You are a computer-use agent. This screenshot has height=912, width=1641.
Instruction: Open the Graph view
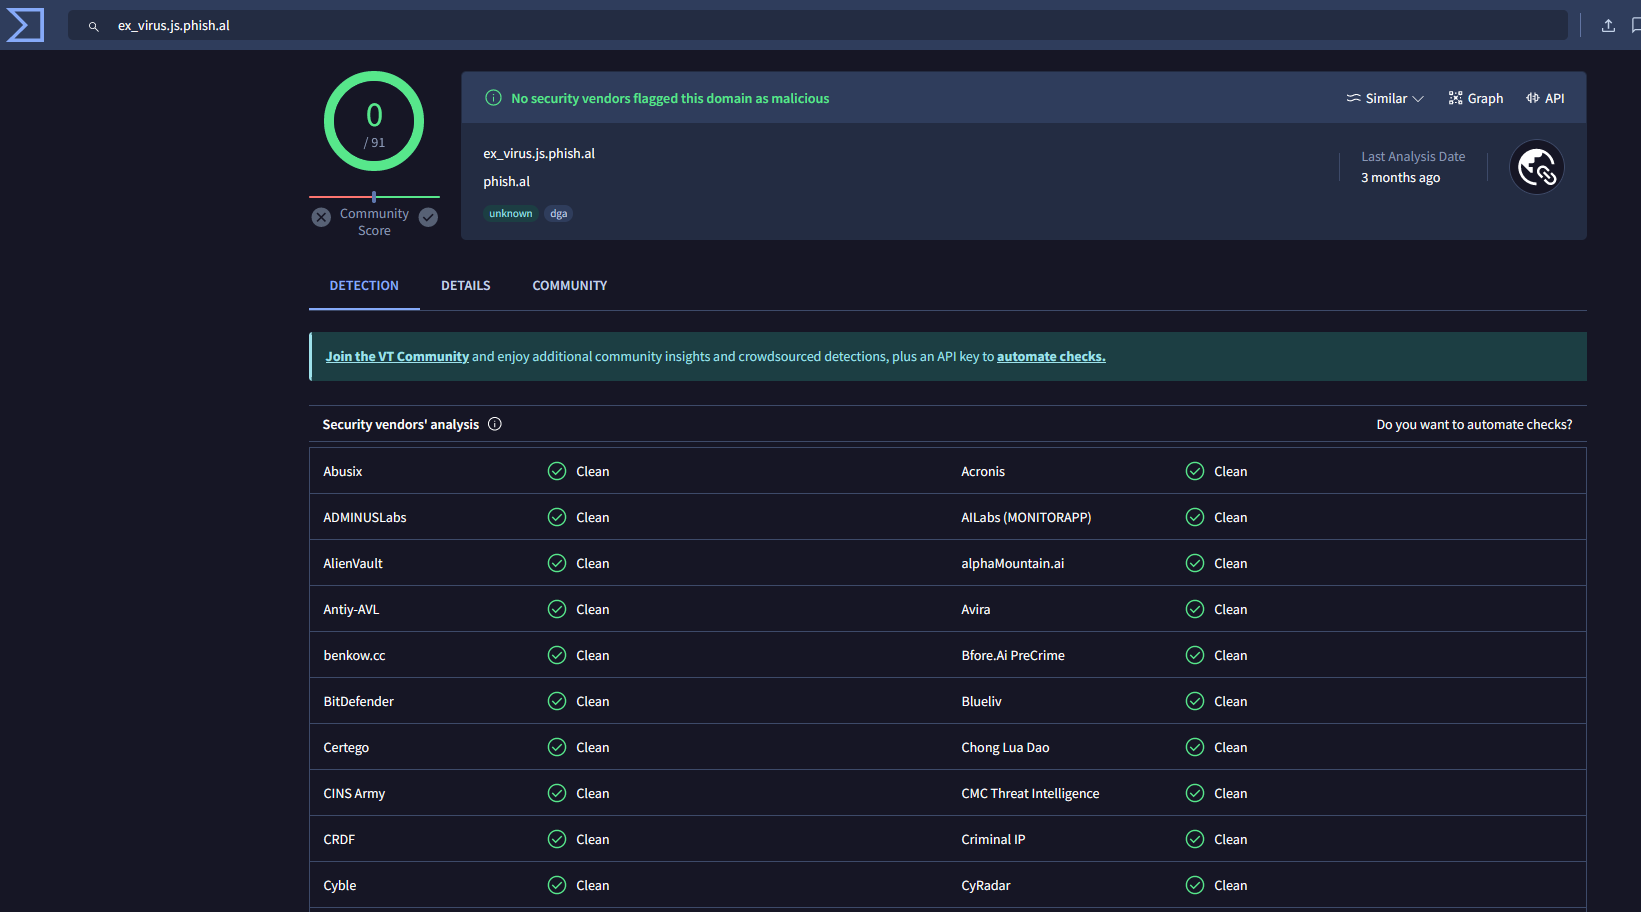(1475, 98)
